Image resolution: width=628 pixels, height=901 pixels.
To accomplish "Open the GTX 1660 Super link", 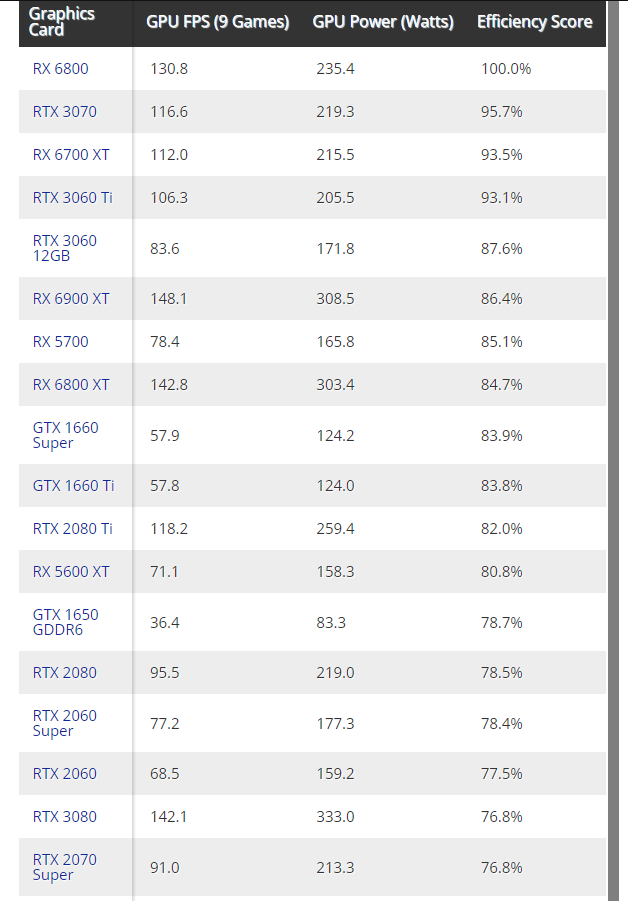I will [x=65, y=435].
